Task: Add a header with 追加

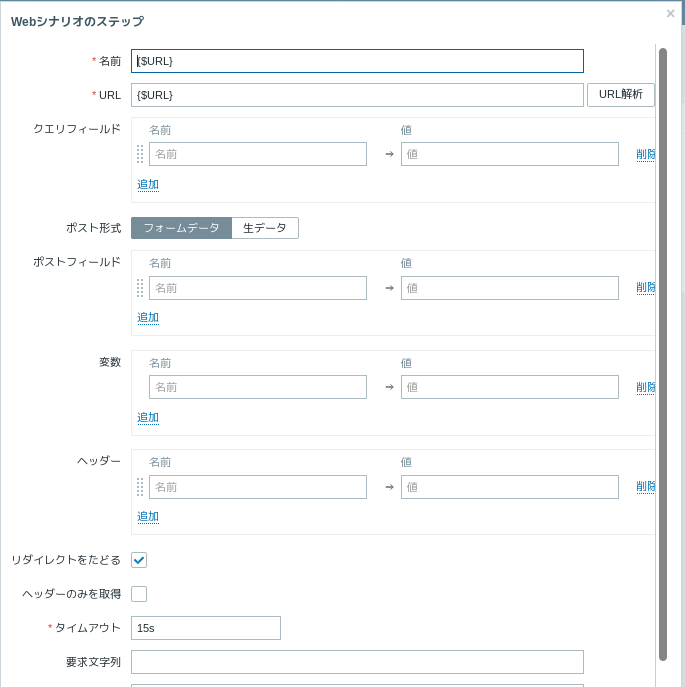Action: (148, 517)
